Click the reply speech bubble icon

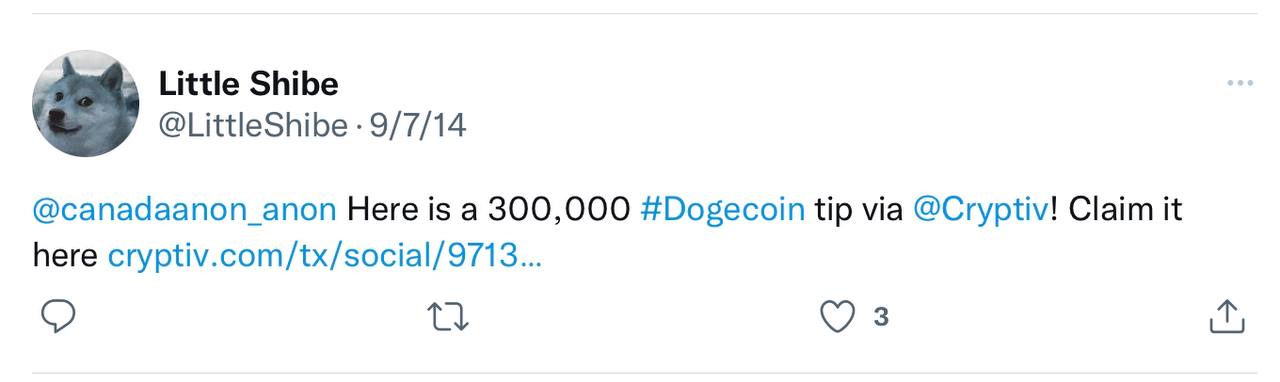click(x=58, y=317)
